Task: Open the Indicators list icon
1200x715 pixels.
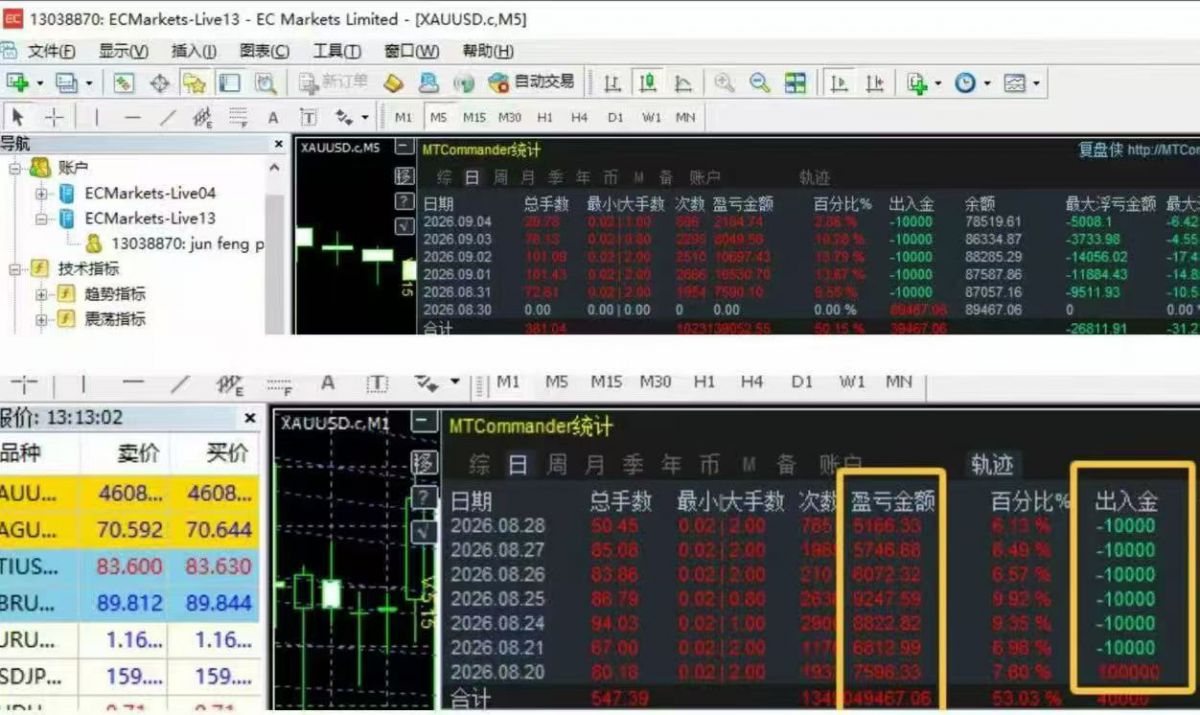Action: coord(917,83)
